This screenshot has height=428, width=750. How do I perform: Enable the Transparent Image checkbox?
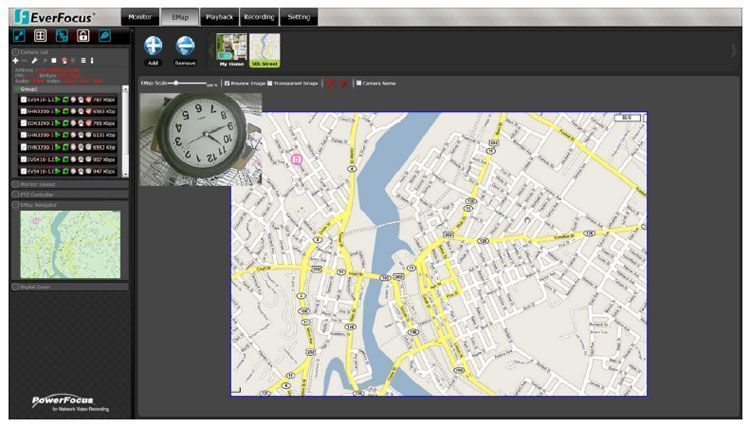270,83
